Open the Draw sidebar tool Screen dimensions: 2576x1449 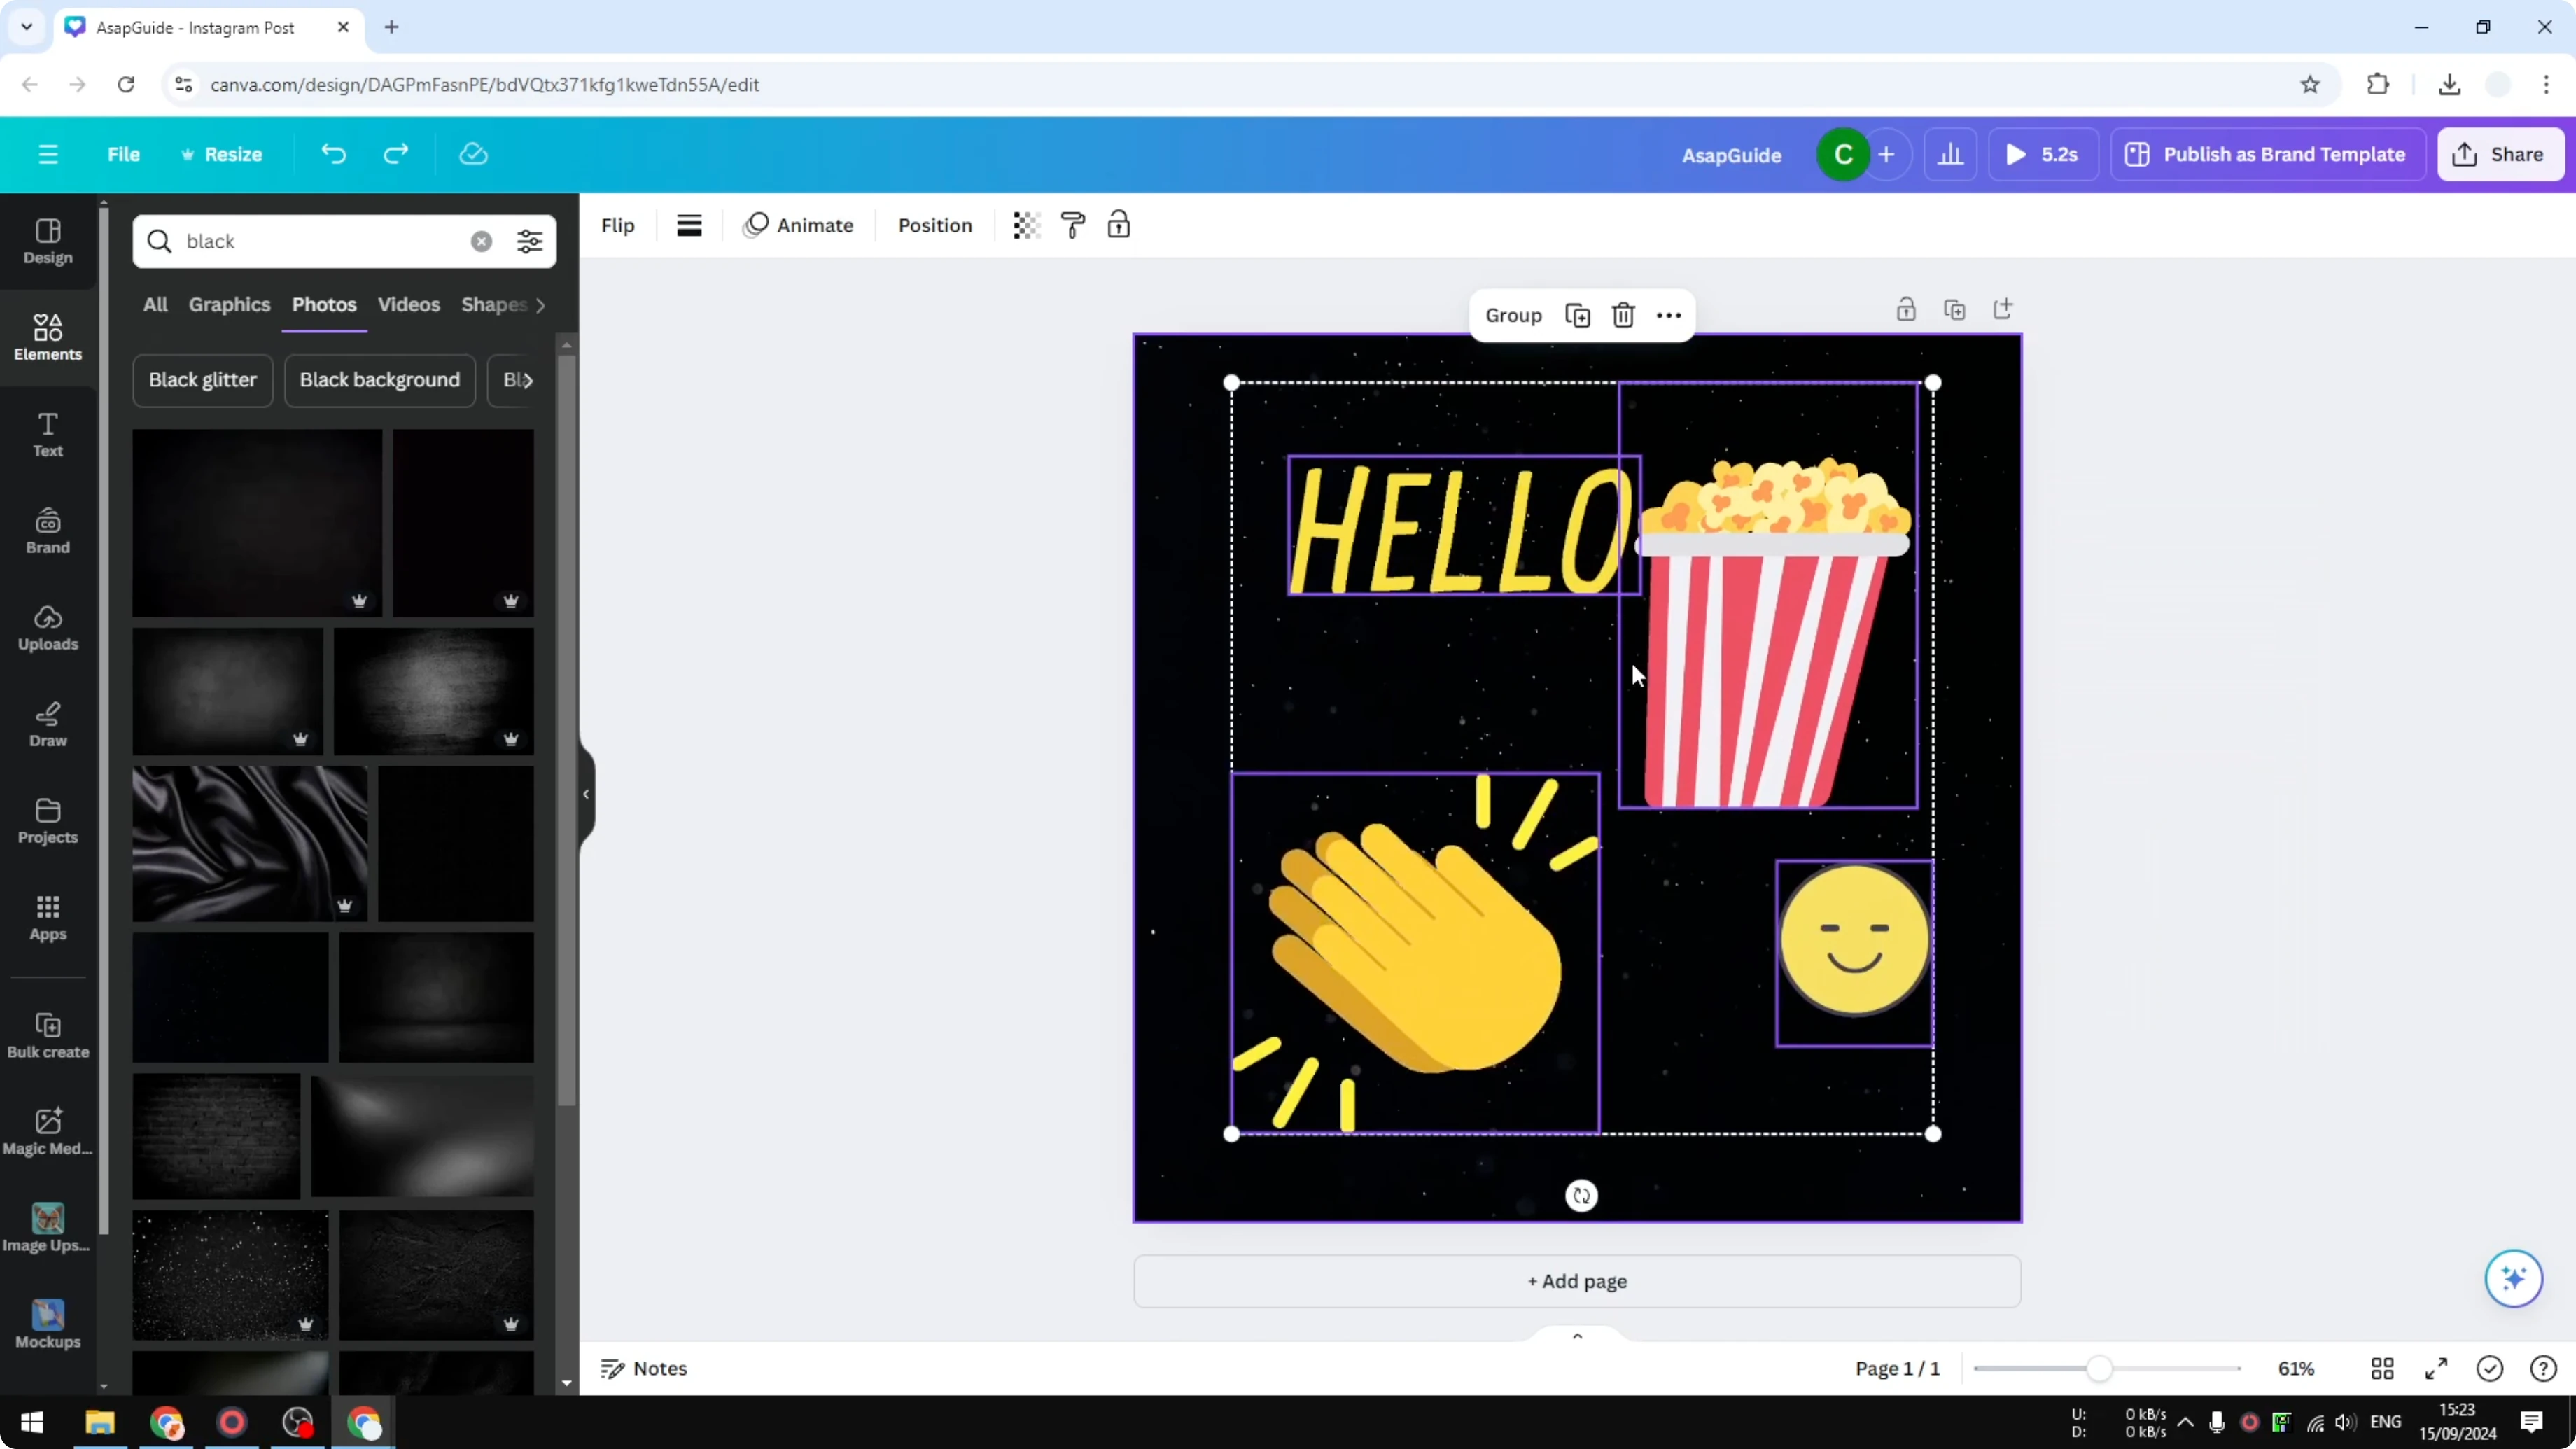48,725
